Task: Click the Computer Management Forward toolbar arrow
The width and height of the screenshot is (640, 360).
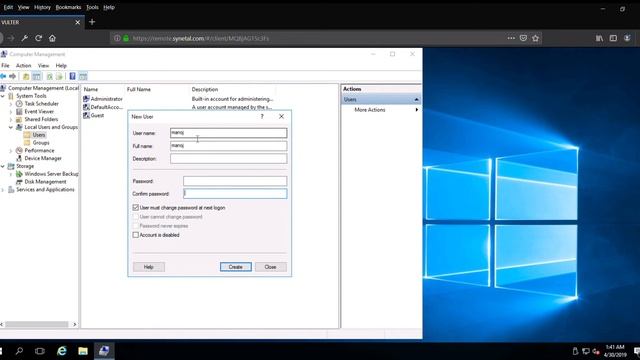Action: pyautogui.click(x=13, y=76)
